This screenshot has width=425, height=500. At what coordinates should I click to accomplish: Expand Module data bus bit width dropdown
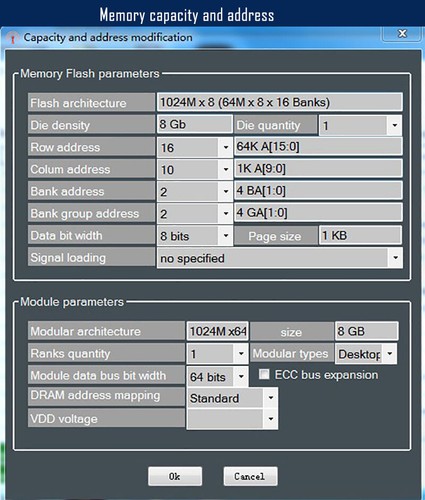(x=241, y=377)
